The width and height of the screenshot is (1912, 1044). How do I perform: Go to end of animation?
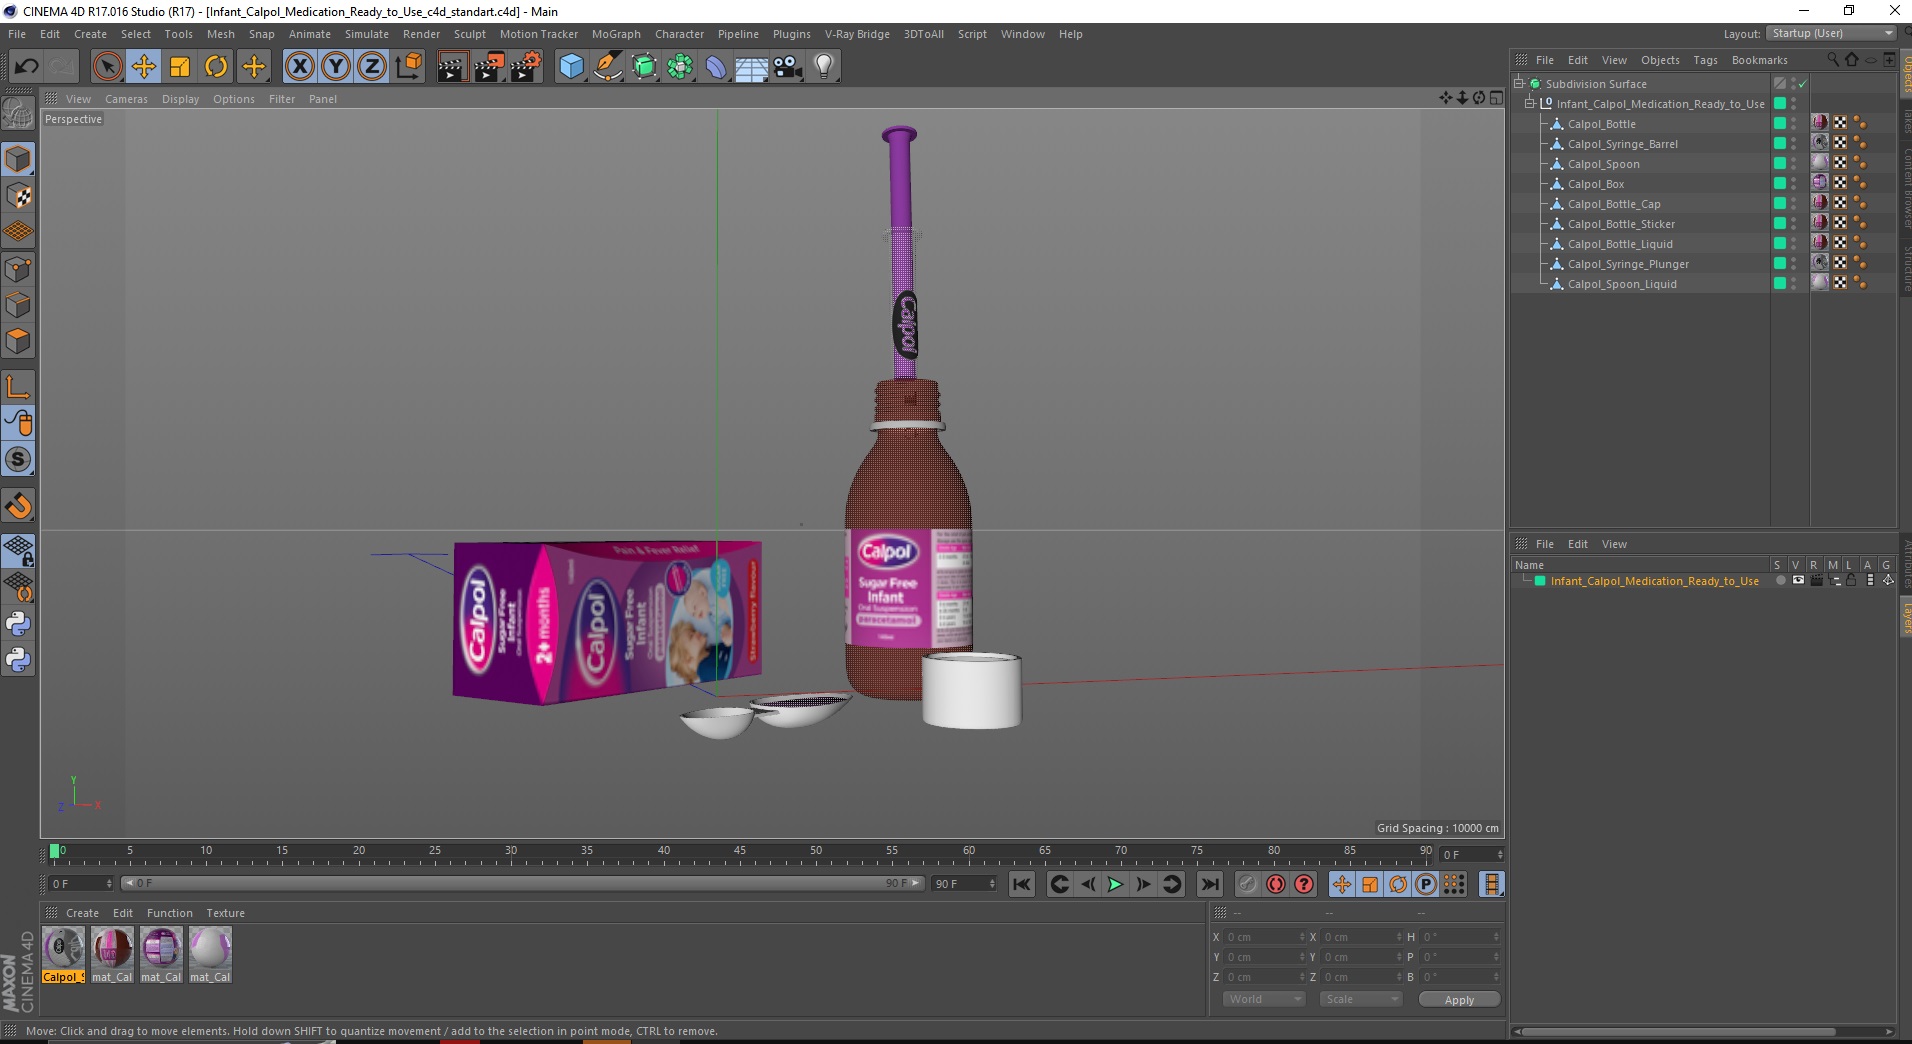(1209, 884)
